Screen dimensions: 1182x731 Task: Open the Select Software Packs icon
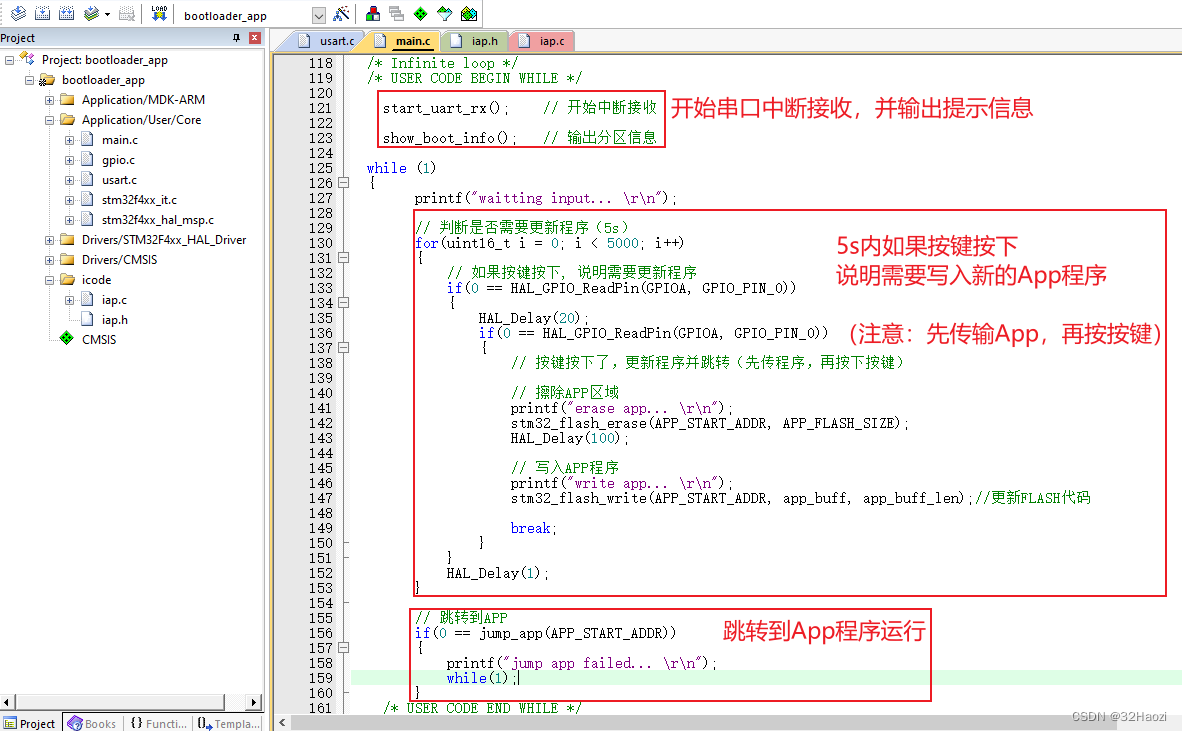[x=444, y=14]
